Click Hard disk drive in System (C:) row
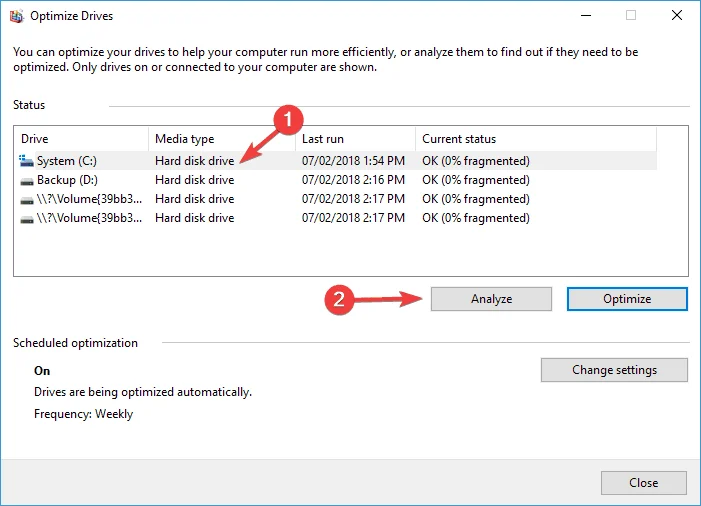Image resolution: width=701 pixels, height=506 pixels. [194, 161]
